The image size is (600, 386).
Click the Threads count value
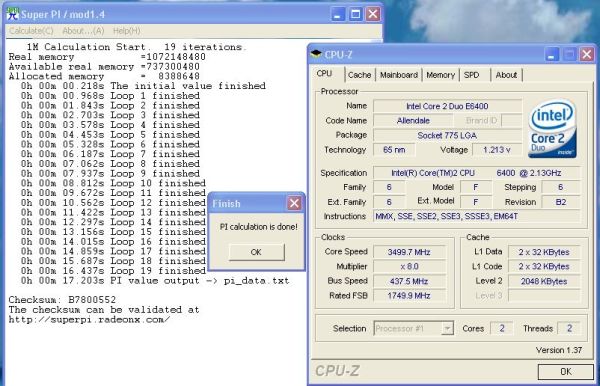pyautogui.click(x=569, y=328)
